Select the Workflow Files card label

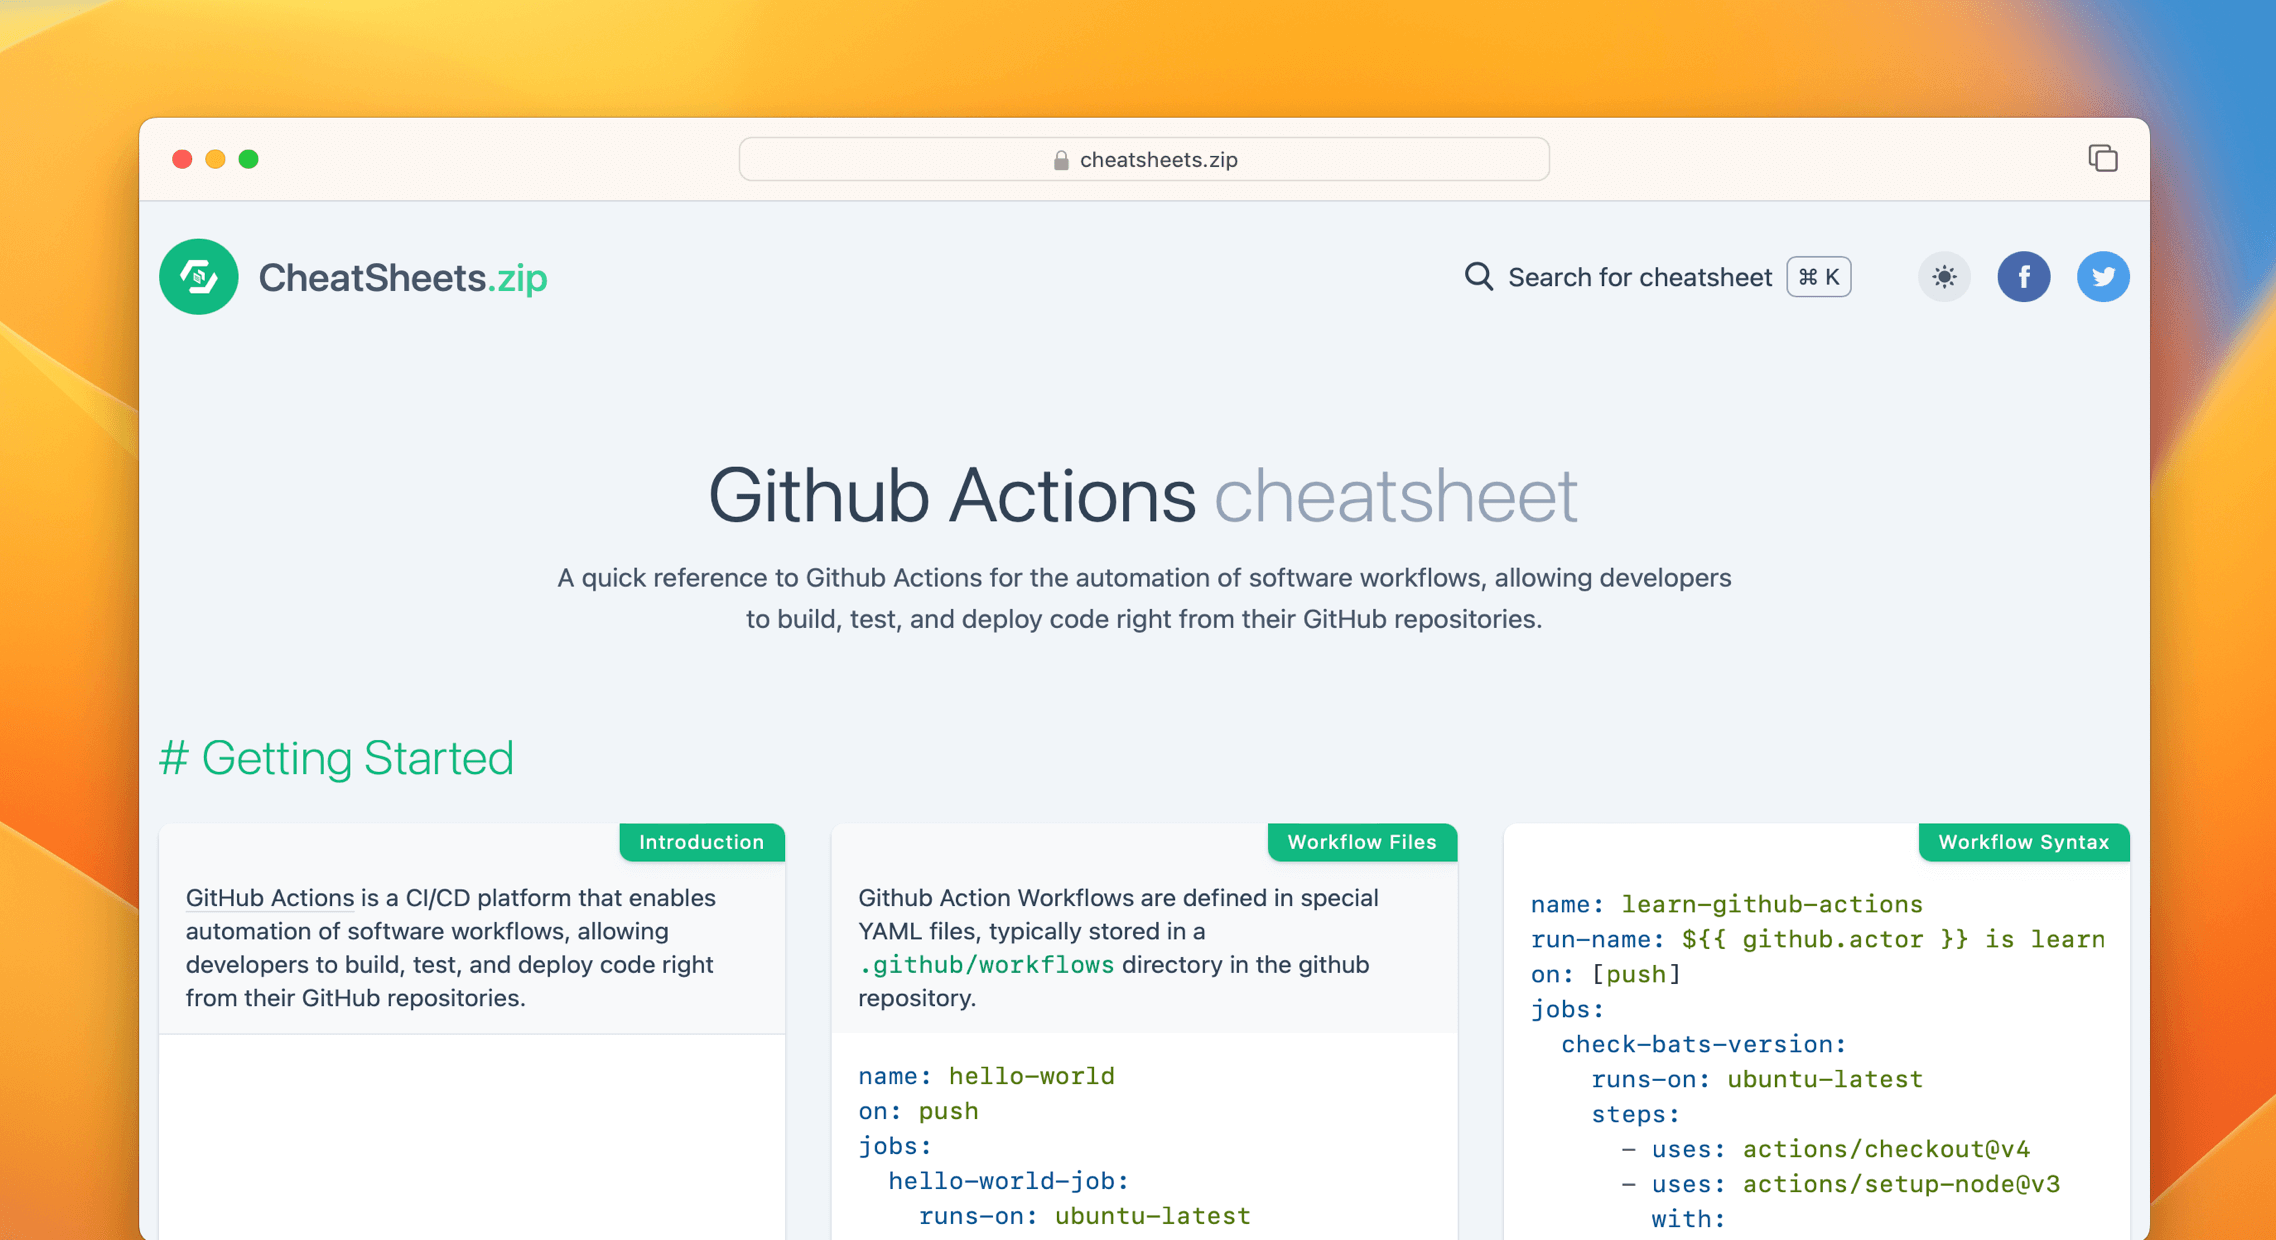[1361, 842]
